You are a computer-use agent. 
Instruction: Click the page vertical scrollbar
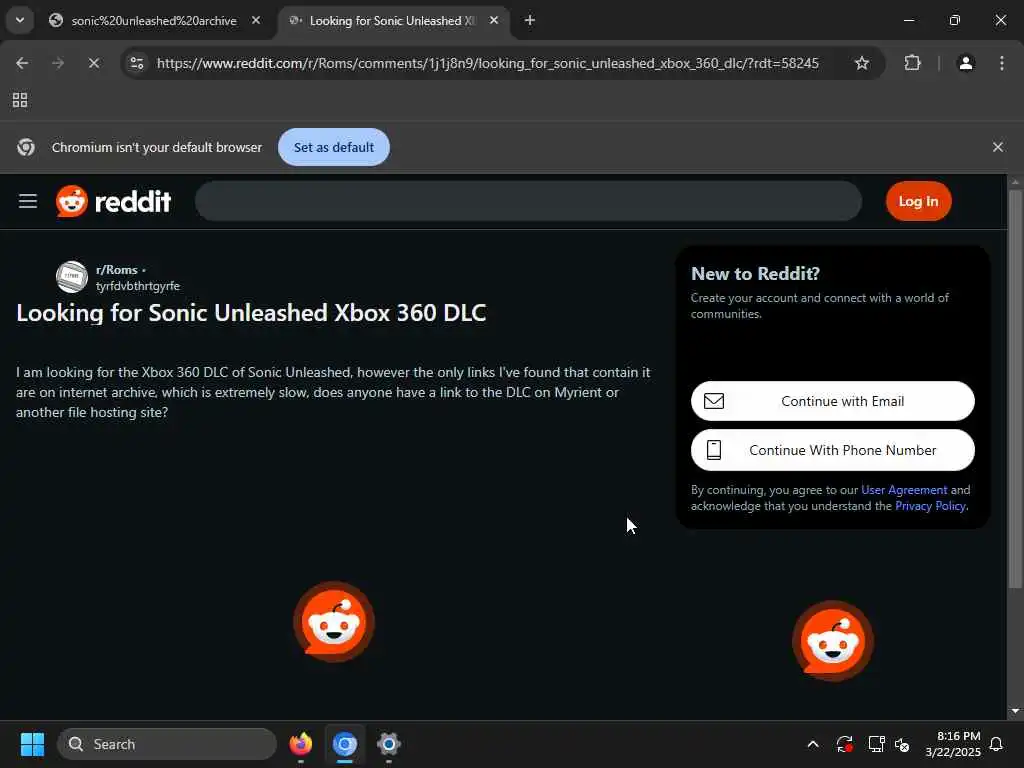1014,389
